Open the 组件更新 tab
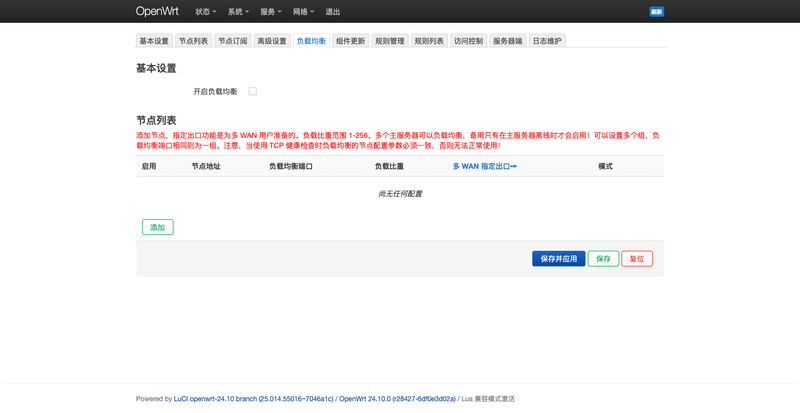 350,41
